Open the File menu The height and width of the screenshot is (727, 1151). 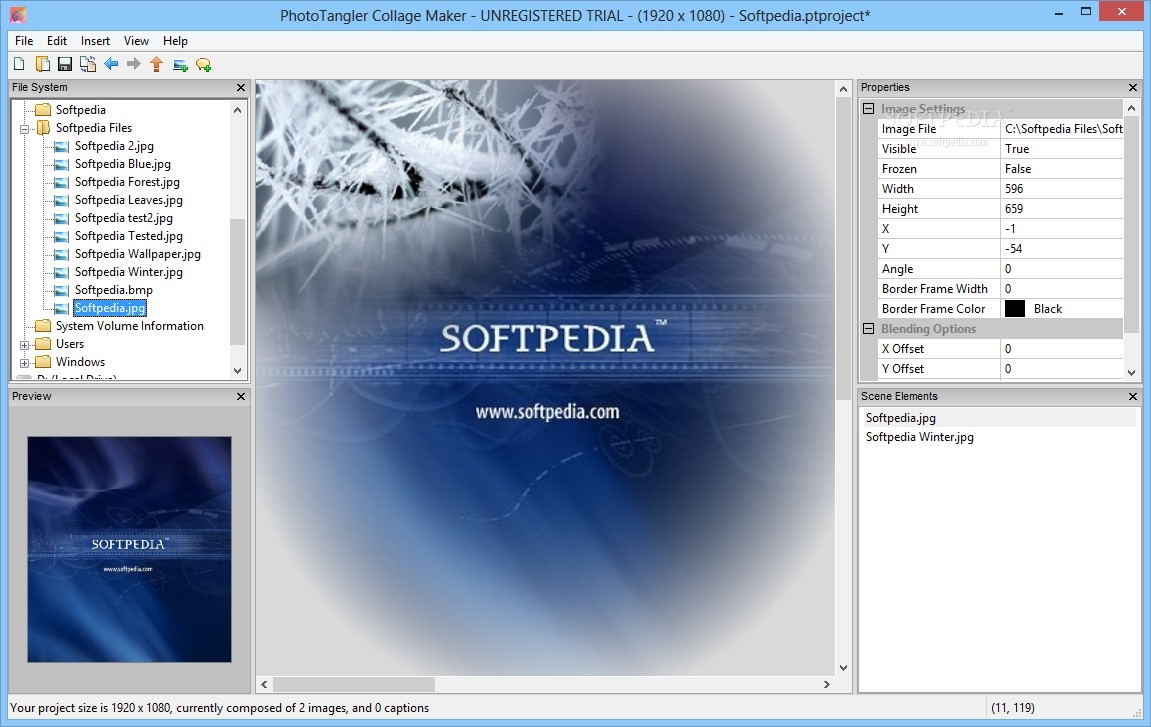click(x=23, y=41)
